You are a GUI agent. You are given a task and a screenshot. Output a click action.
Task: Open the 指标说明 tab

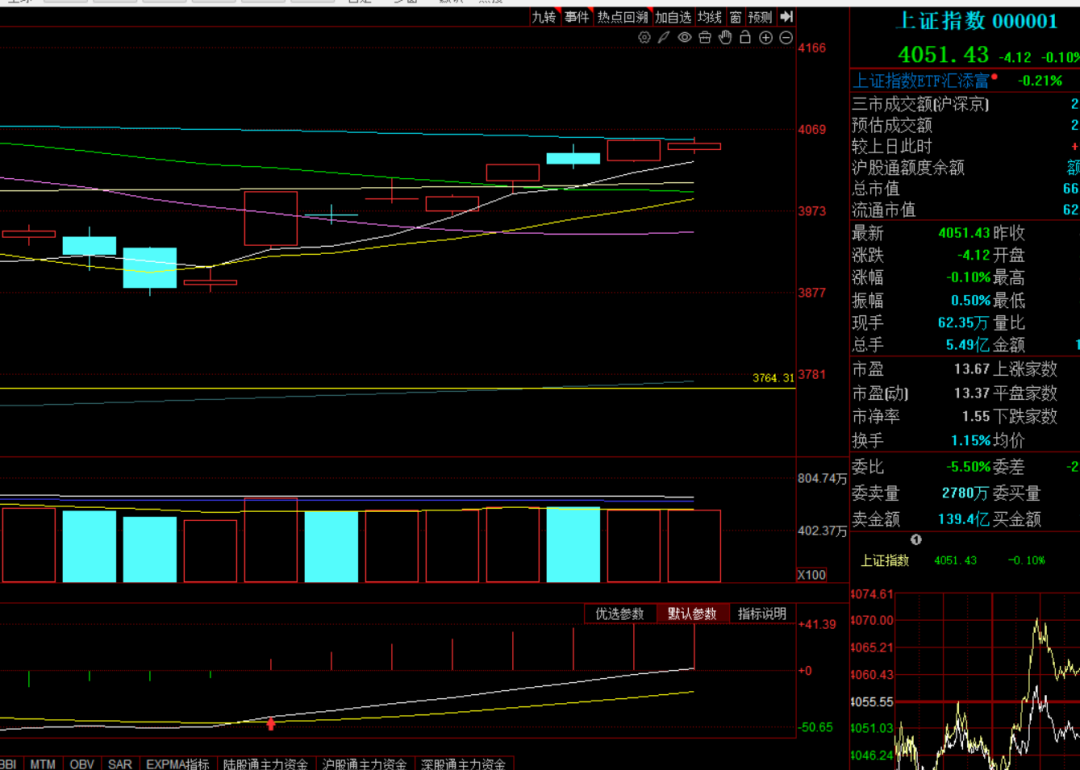pos(762,614)
